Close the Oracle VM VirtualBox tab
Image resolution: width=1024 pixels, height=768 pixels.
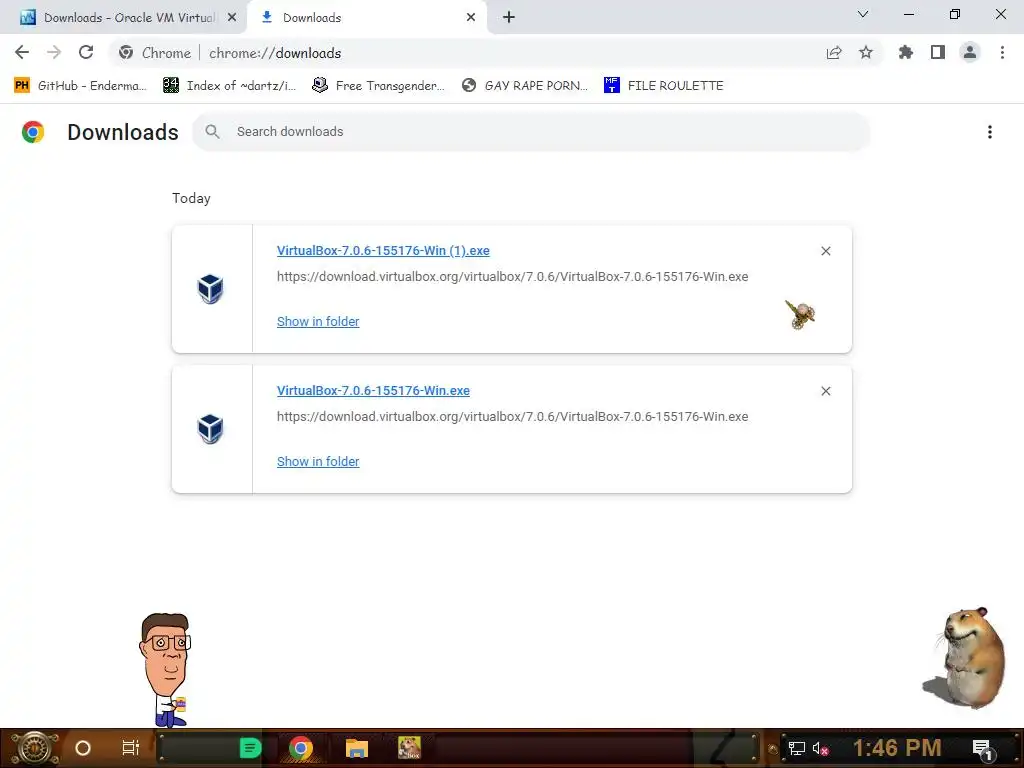232,18
